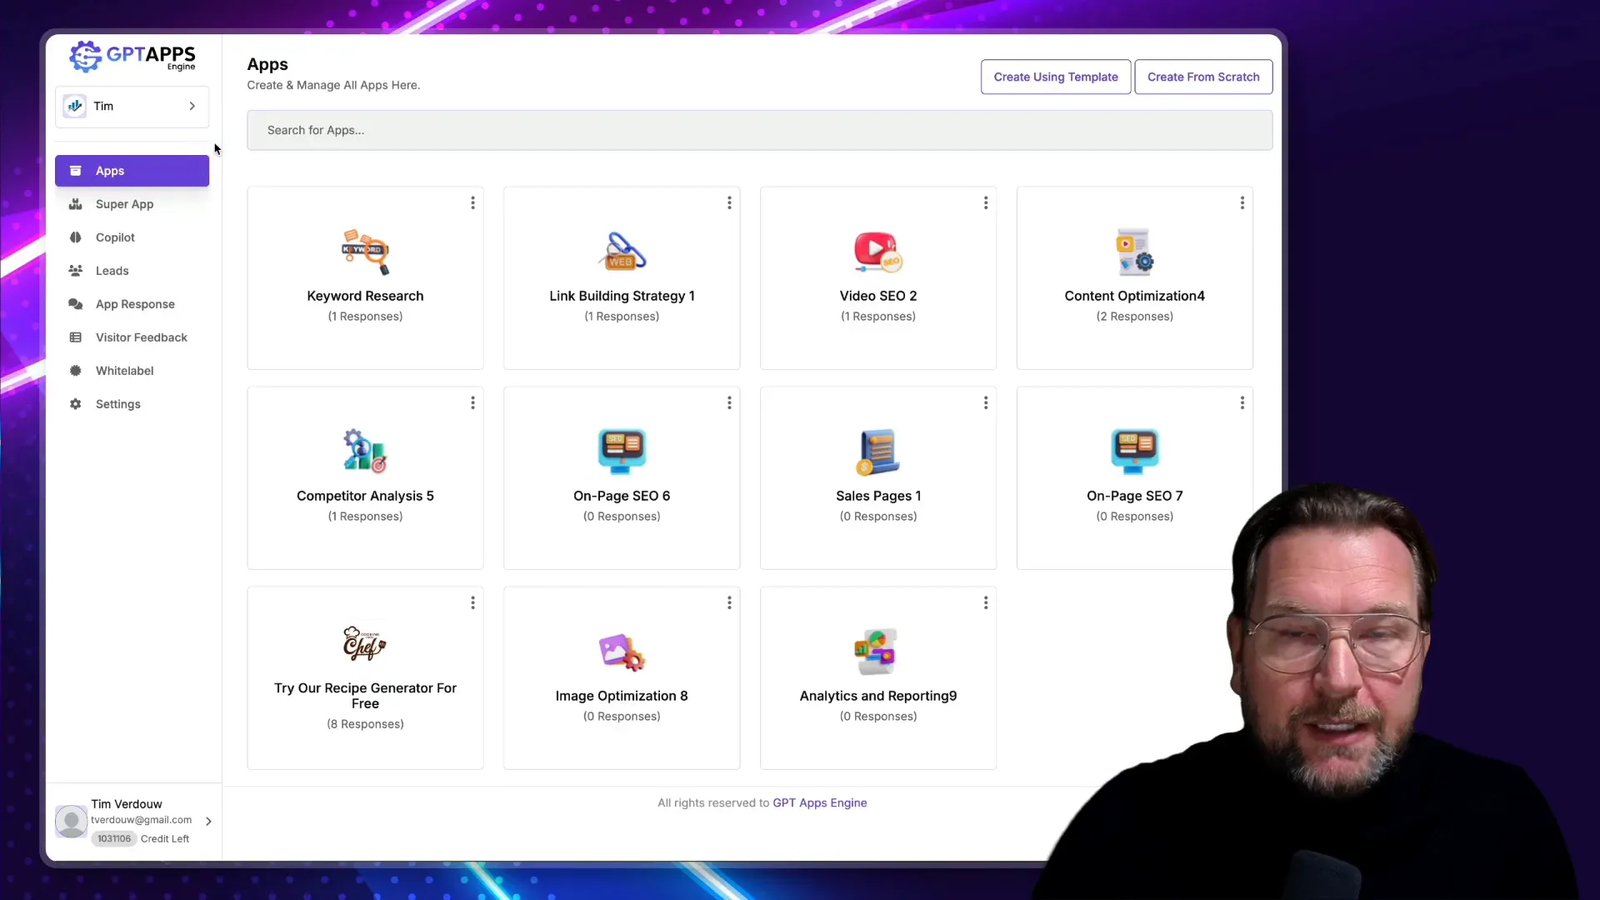Screen dimensions: 1600x900
Task: Open Competitor Analysis 5 three-dot menu
Action: [473, 403]
